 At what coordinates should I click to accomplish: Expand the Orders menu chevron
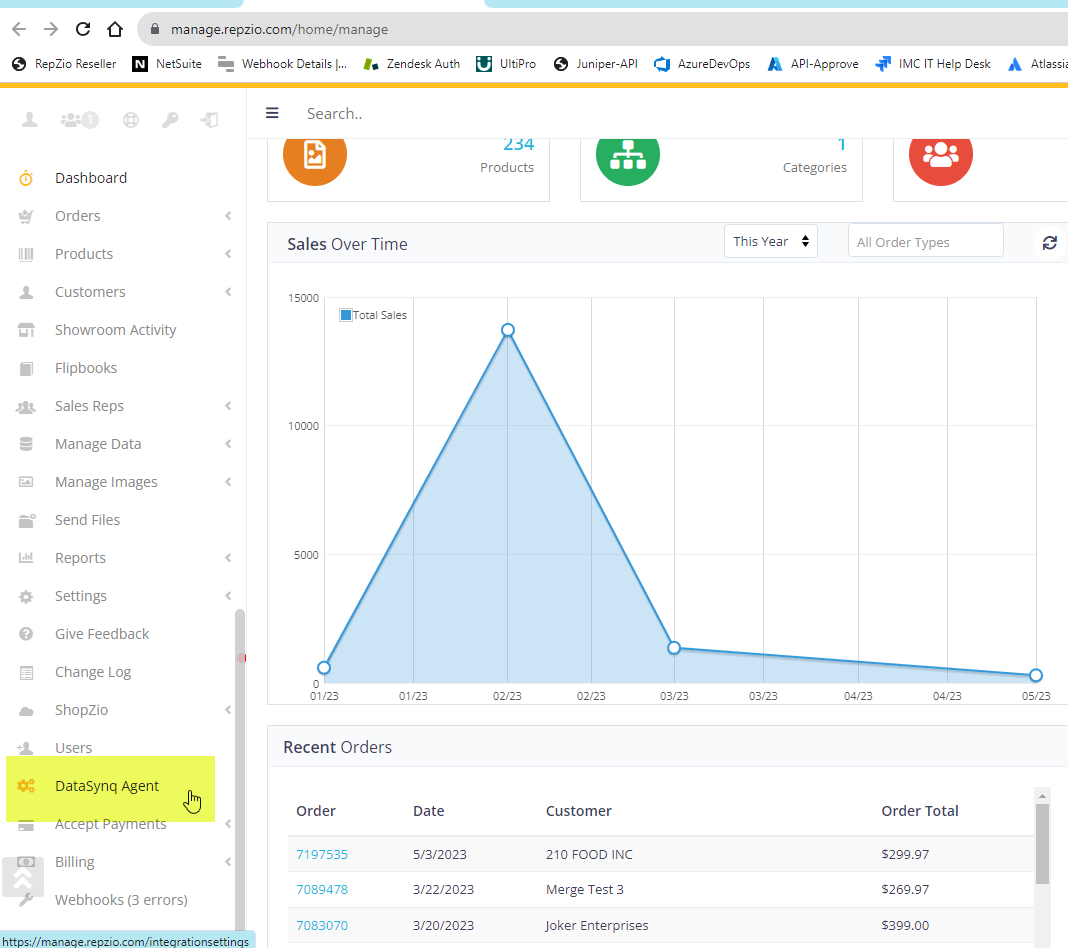tap(228, 216)
